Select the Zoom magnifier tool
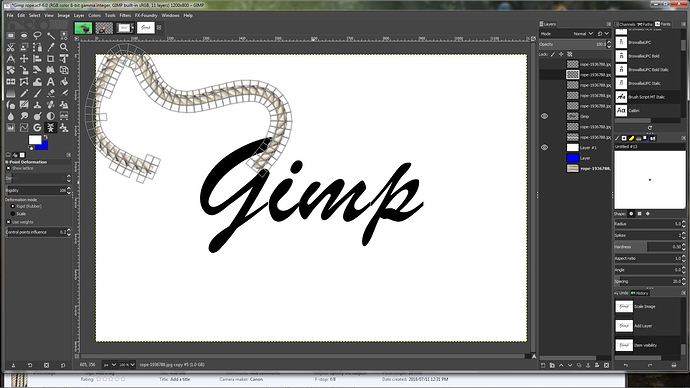The height and width of the screenshot is (388, 690). pos(64,47)
